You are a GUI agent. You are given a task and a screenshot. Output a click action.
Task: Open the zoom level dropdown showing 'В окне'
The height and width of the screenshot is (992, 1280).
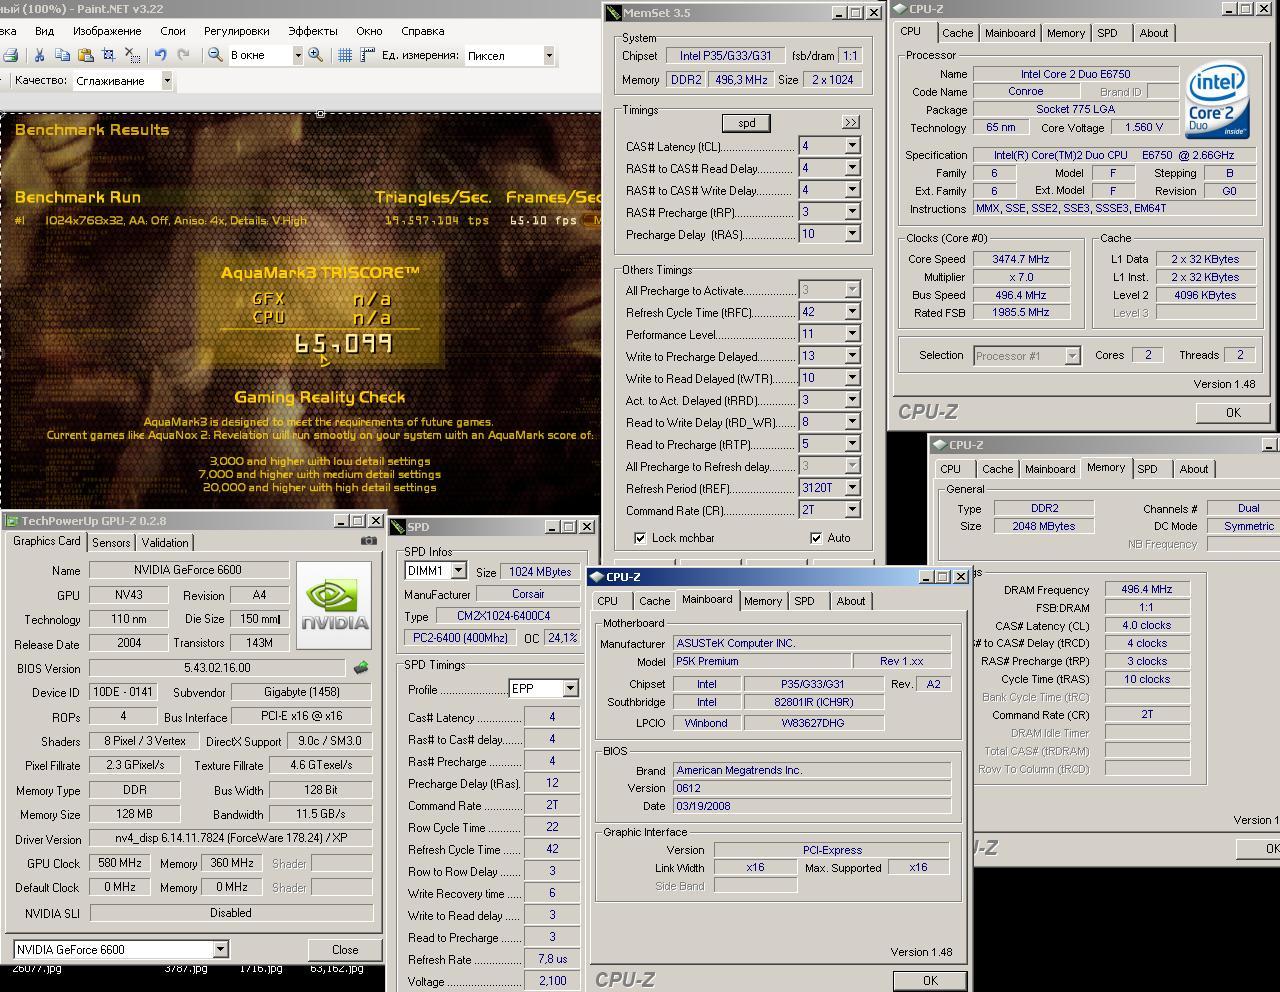[x=297, y=56]
